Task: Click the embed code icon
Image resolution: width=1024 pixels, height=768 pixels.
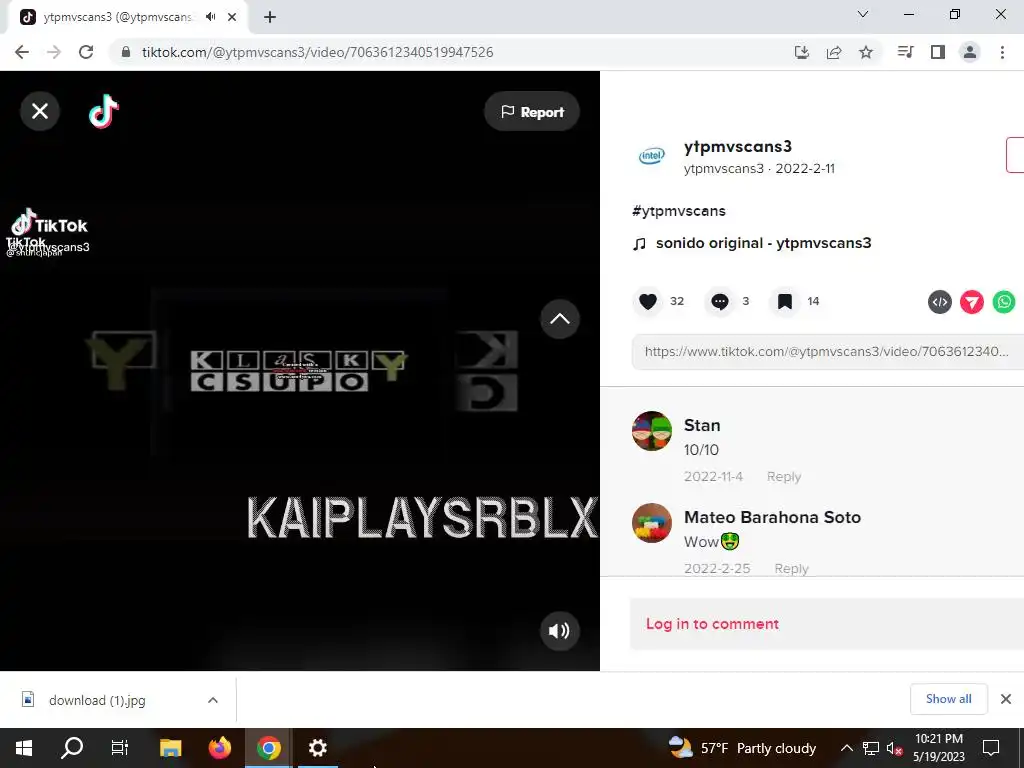Action: coord(940,302)
